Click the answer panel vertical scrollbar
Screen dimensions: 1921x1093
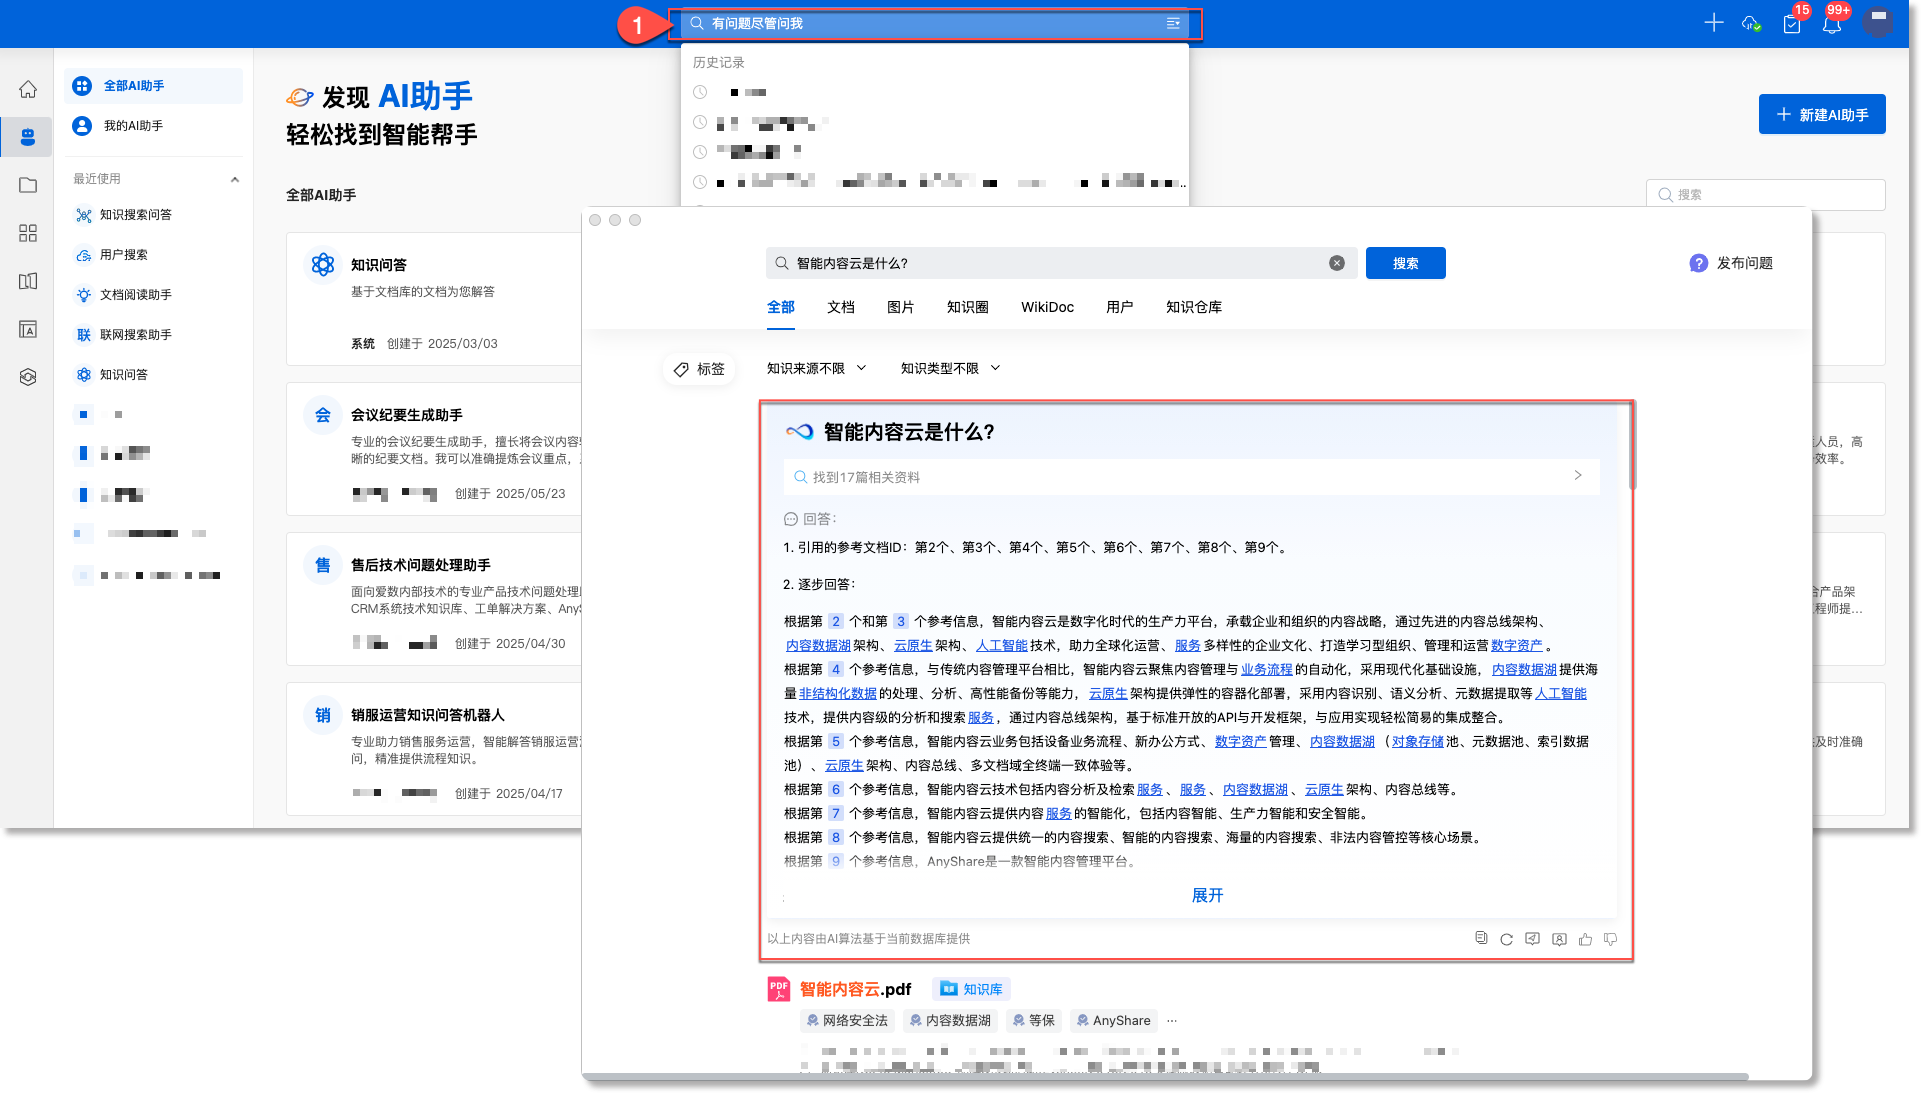pyautogui.click(x=1632, y=448)
